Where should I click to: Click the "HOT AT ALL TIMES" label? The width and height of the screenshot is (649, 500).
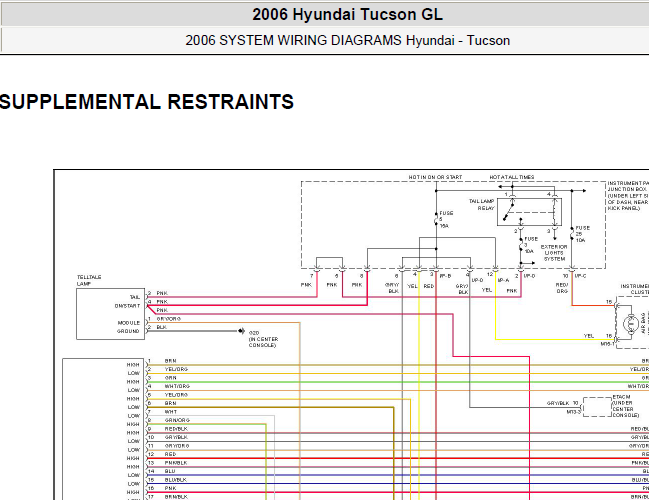[512, 177]
